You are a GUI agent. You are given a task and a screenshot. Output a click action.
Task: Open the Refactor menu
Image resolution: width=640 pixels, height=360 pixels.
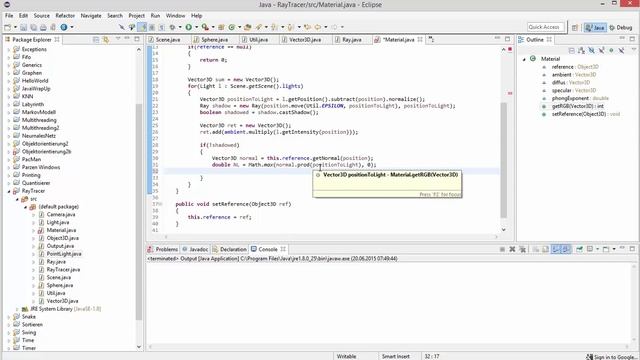65,16
